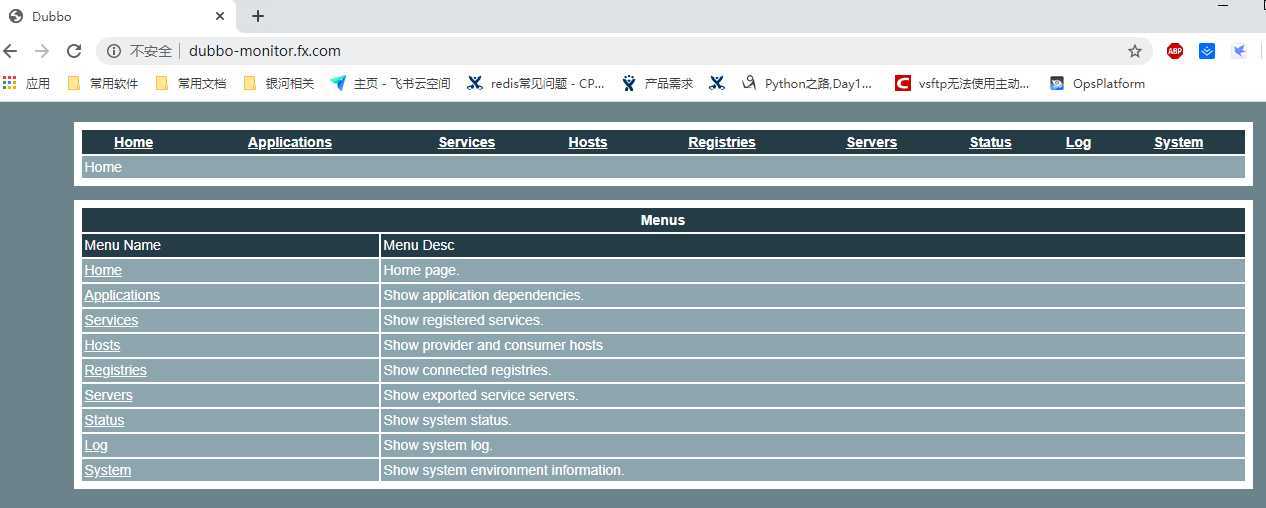This screenshot has width=1266, height=508.
Task: Go back with browser back arrow
Action: tap(11, 51)
